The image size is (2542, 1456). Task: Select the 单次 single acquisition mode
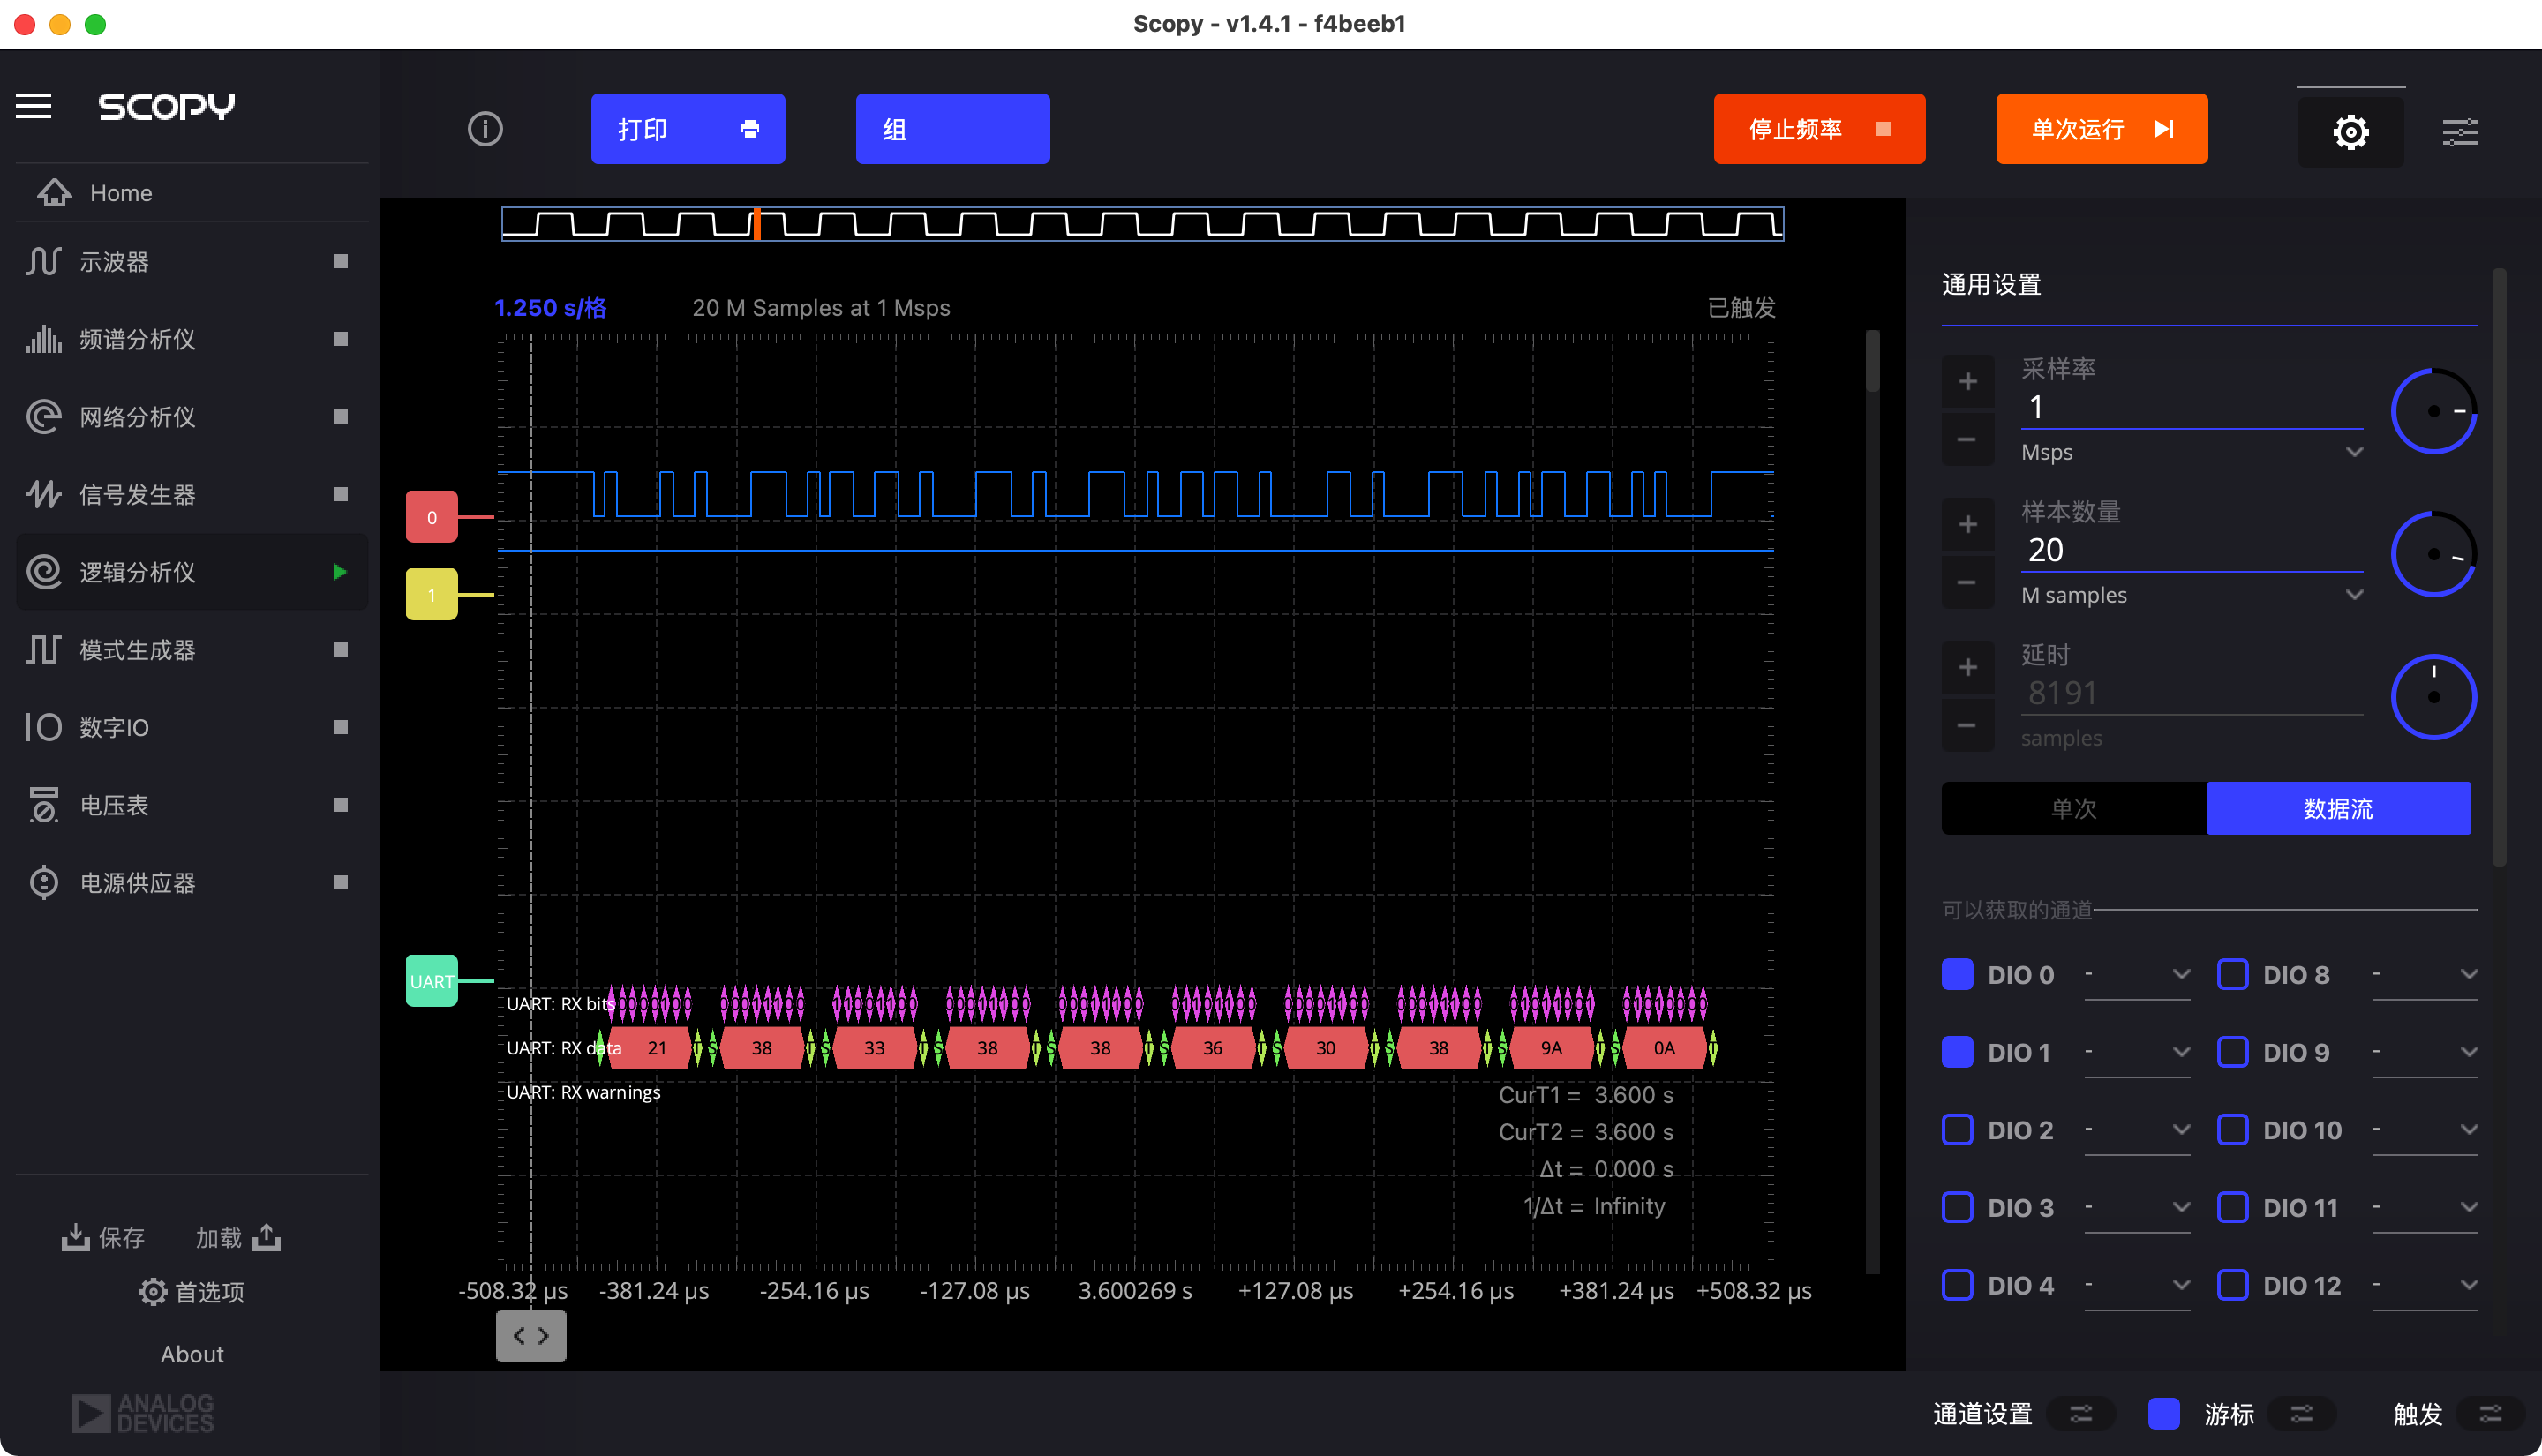click(2073, 808)
